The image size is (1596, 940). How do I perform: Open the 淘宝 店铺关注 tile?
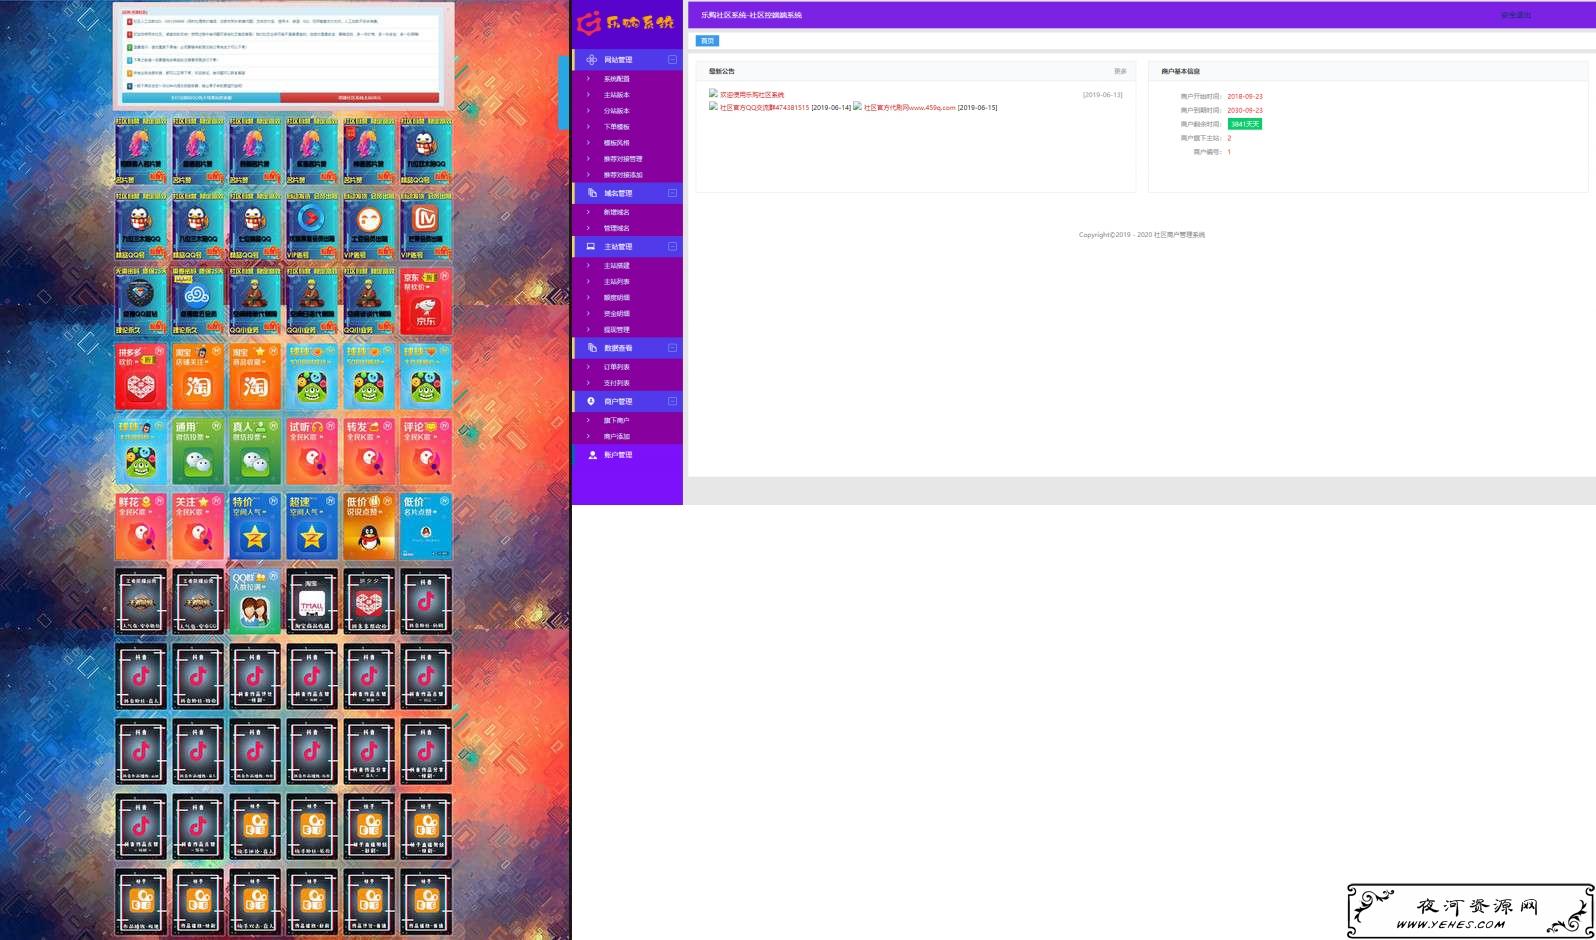[x=198, y=377]
